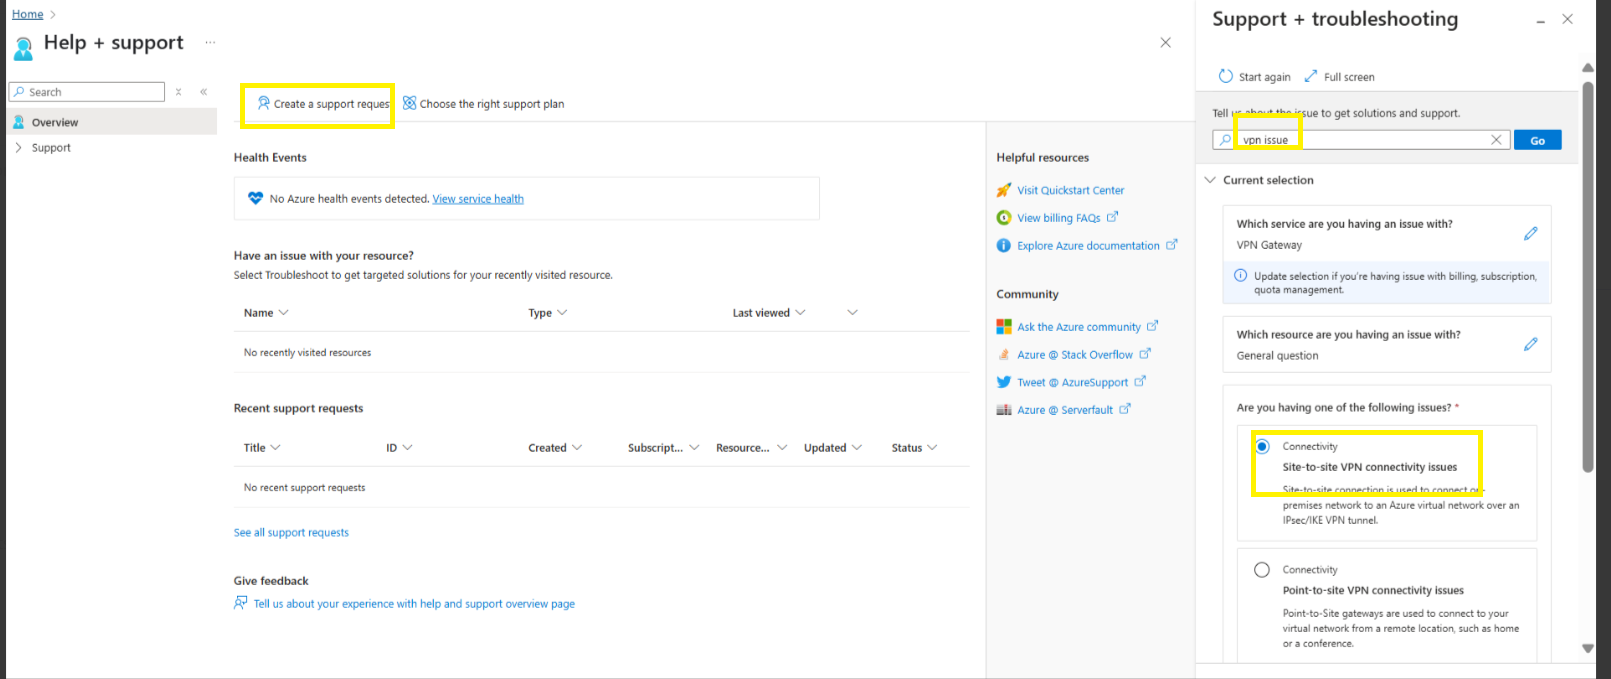Click the billing FAQs green icon
1611x679 pixels.
pyautogui.click(x=1004, y=218)
